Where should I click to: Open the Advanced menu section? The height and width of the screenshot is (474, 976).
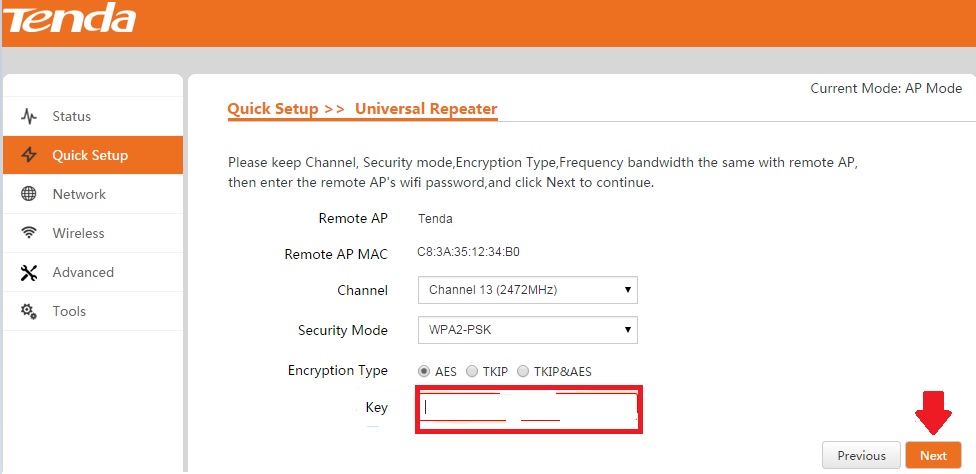click(83, 272)
